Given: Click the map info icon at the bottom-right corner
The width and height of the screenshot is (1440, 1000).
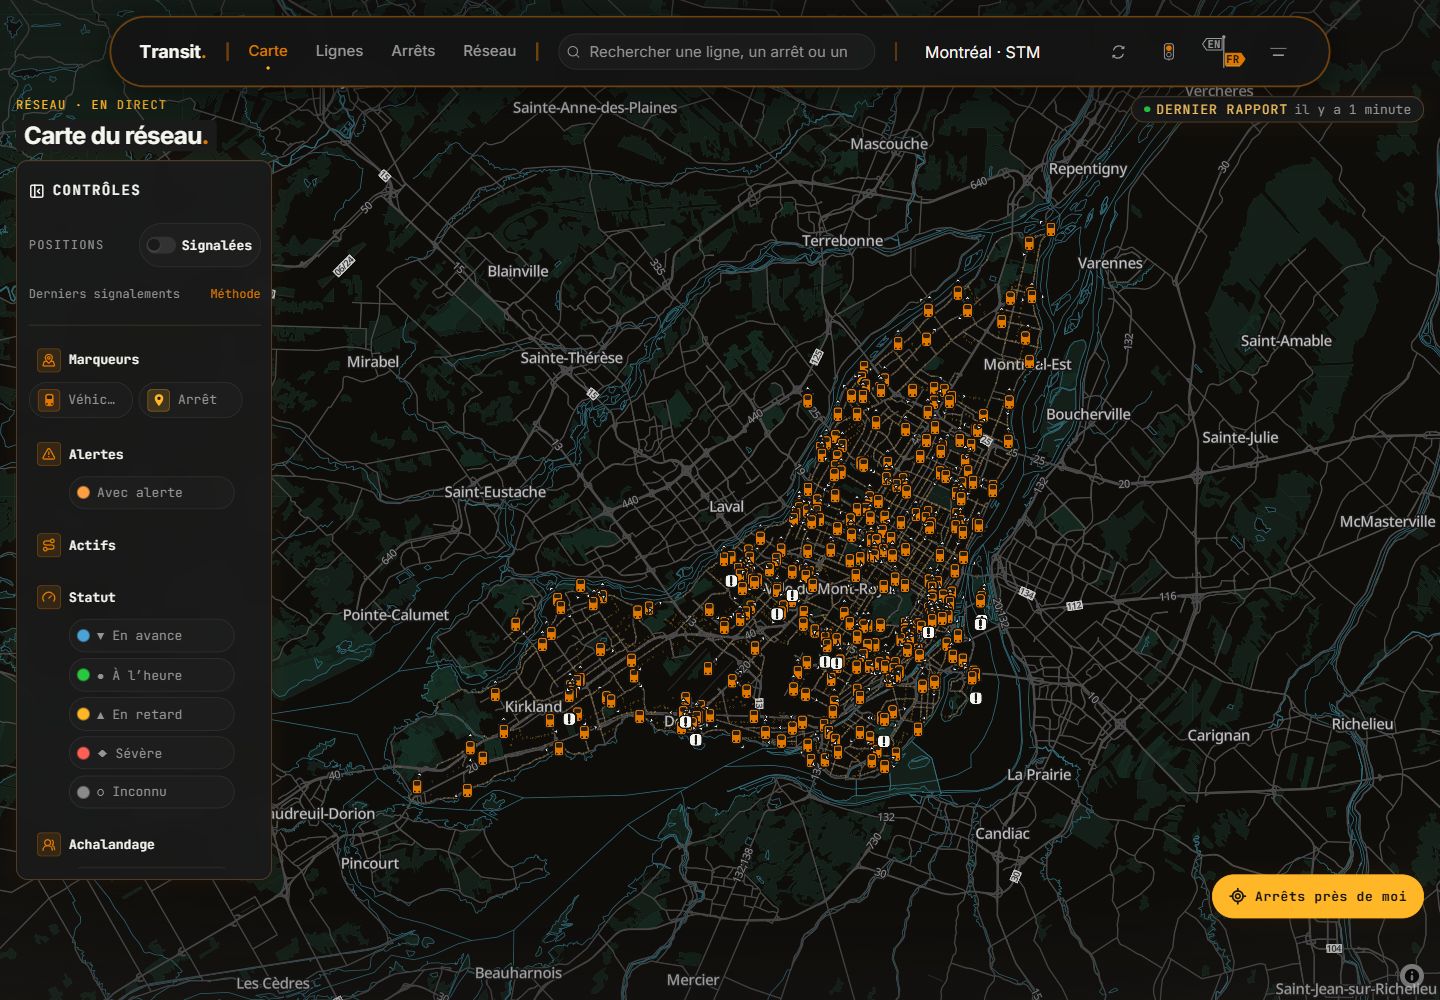Looking at the screenshot, I should [x=1411, y=976].
